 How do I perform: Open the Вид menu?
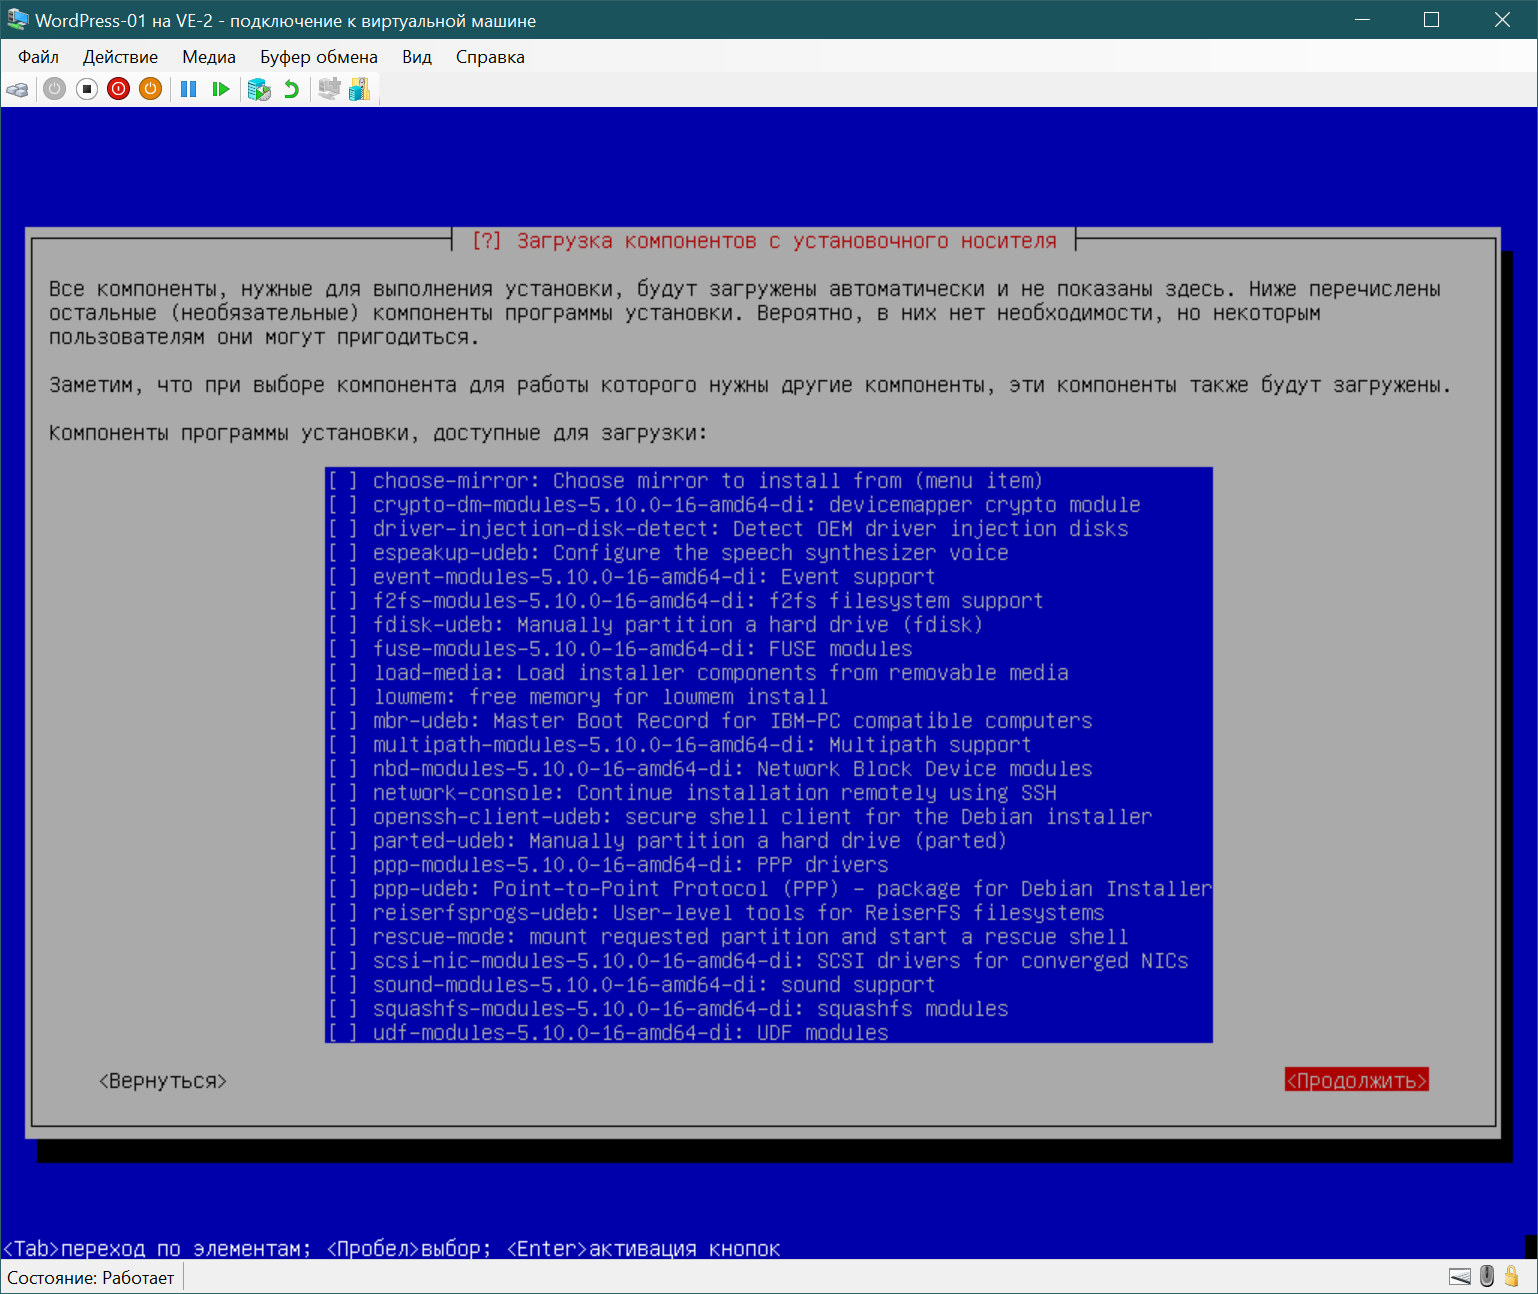click(x=417, y=57)
